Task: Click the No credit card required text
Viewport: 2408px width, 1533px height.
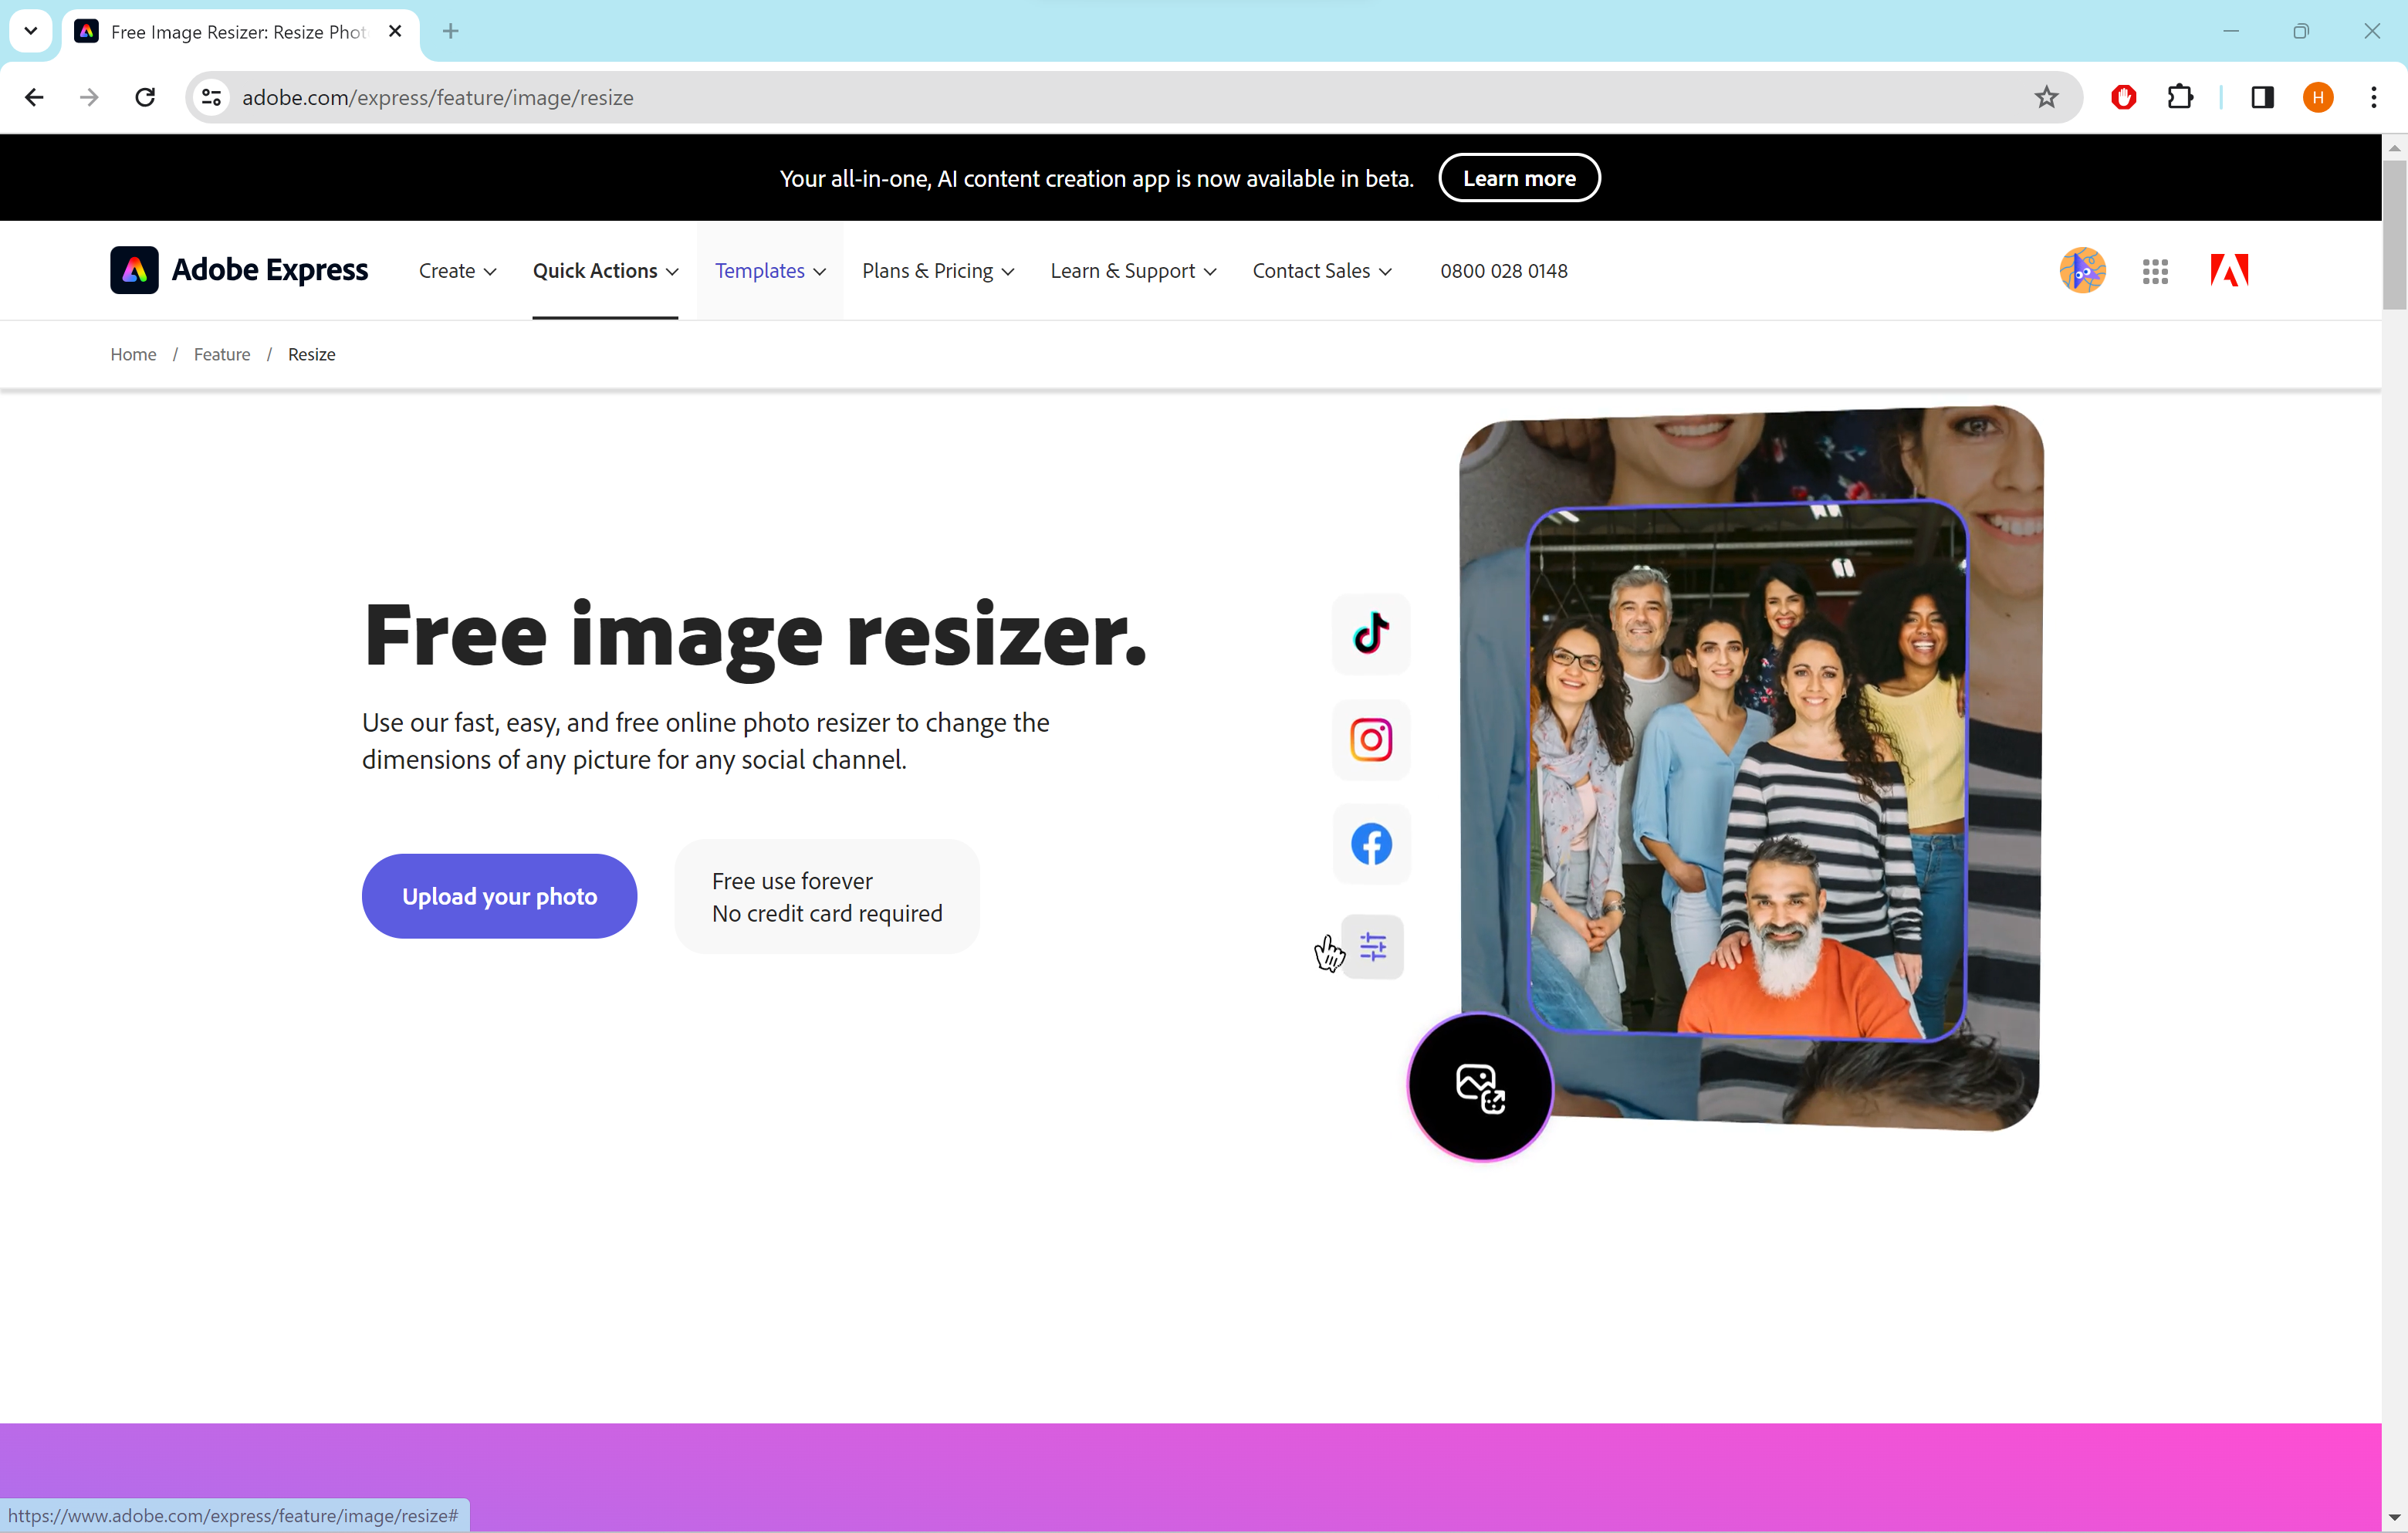Action: 827,913
